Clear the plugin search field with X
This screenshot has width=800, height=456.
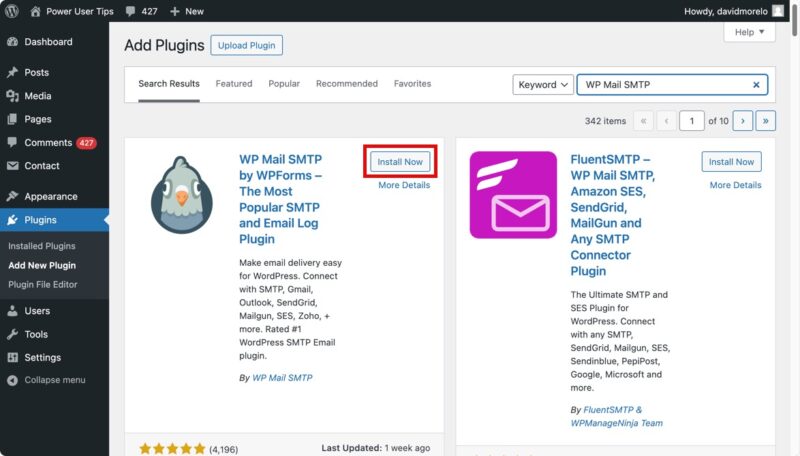(756, 85)
